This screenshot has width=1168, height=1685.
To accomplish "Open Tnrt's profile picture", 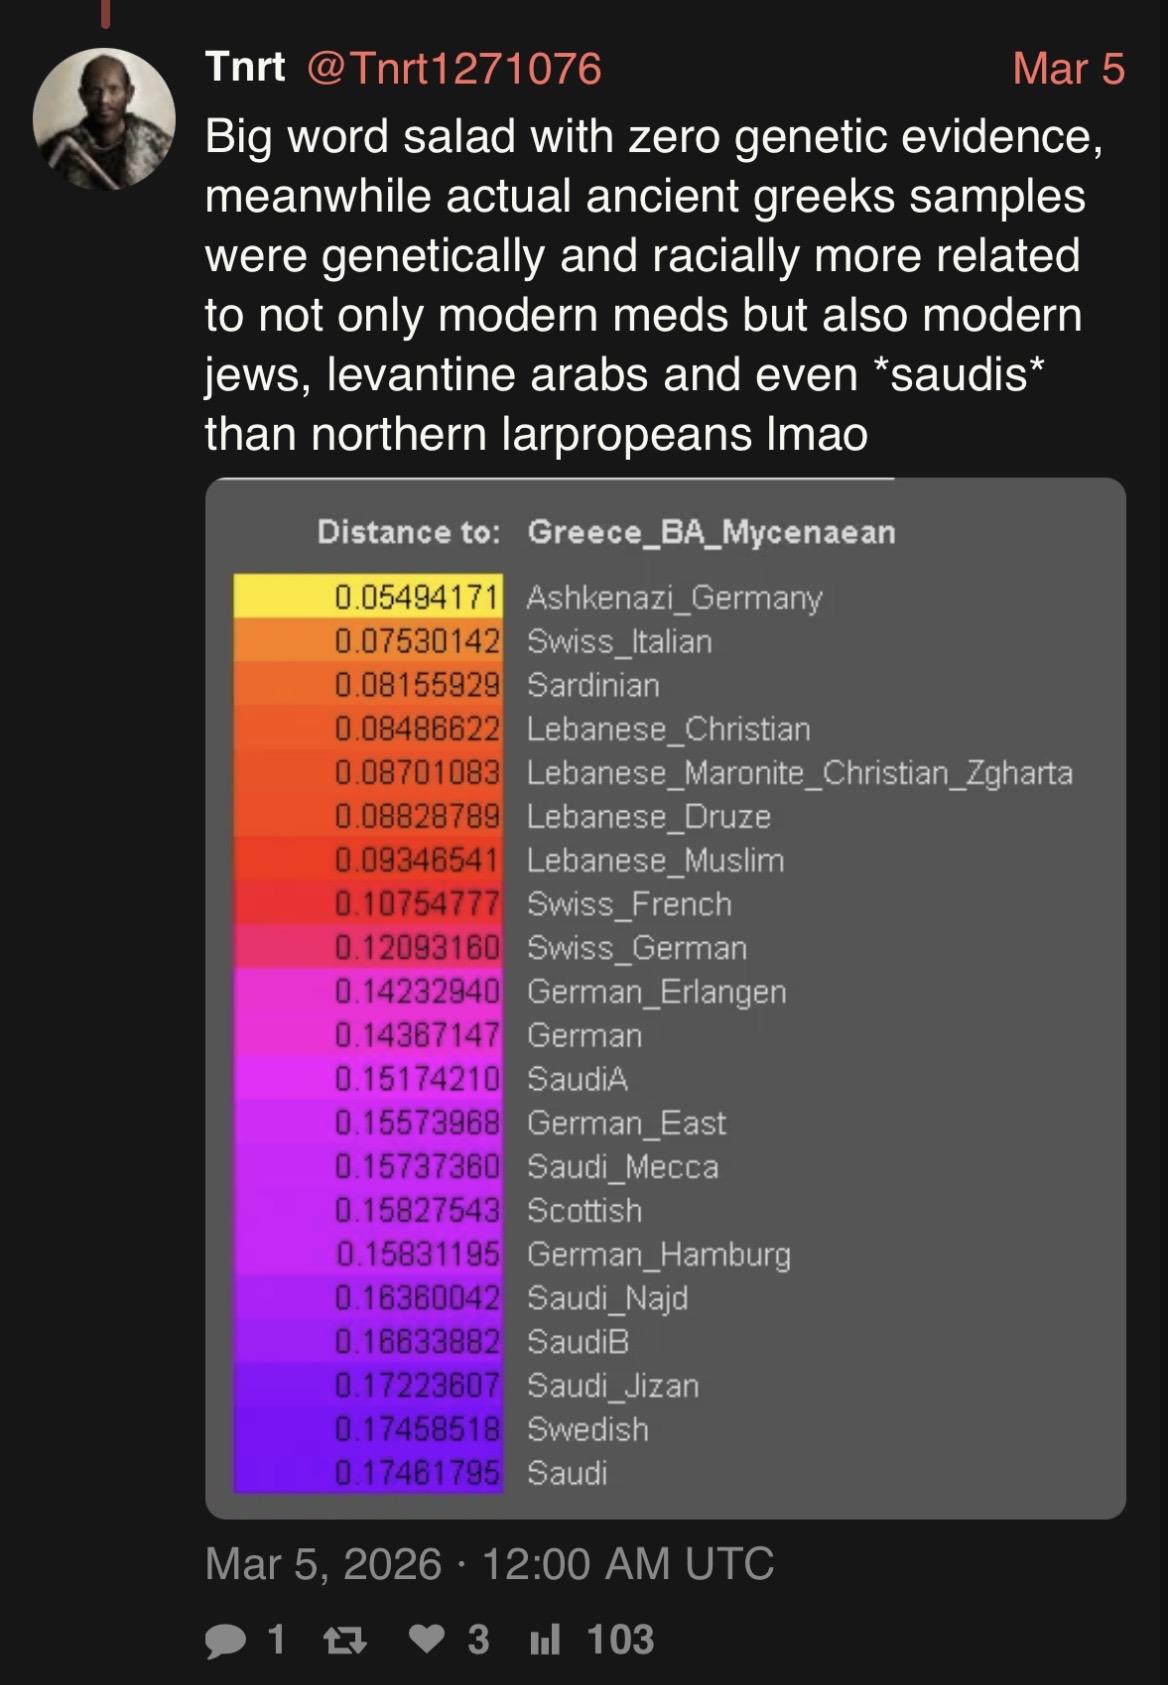I will coord(104,119).
